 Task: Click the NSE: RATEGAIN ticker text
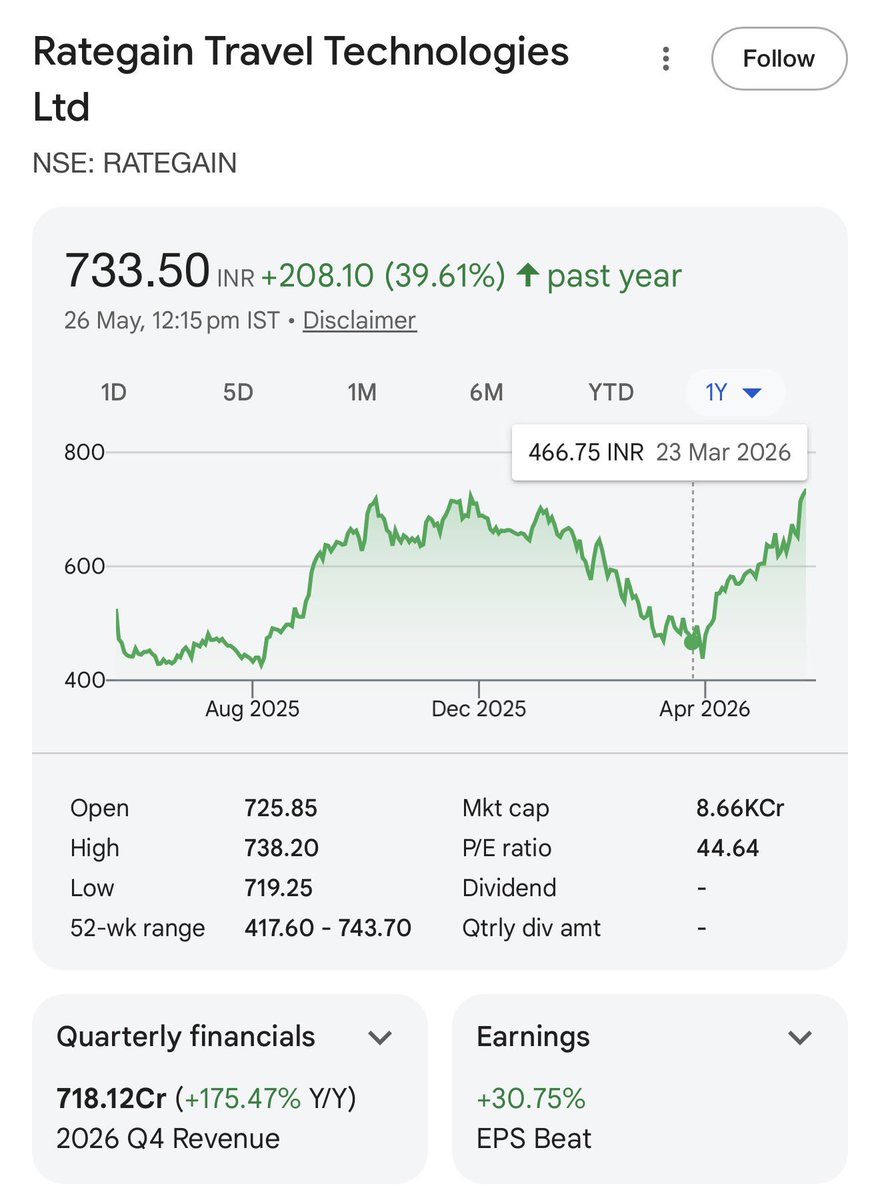coord(135,163)
